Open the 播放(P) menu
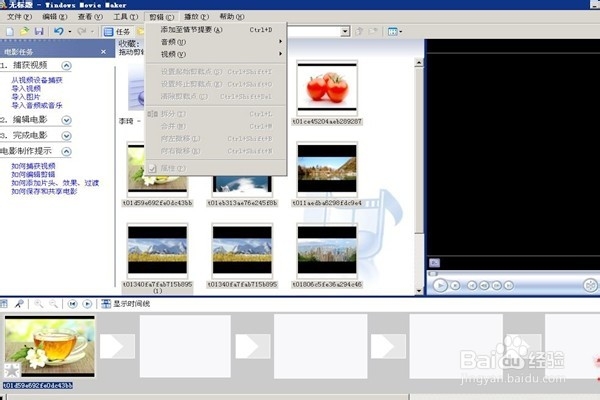Viewport: 600px width, 400px height. click(196, 17)
